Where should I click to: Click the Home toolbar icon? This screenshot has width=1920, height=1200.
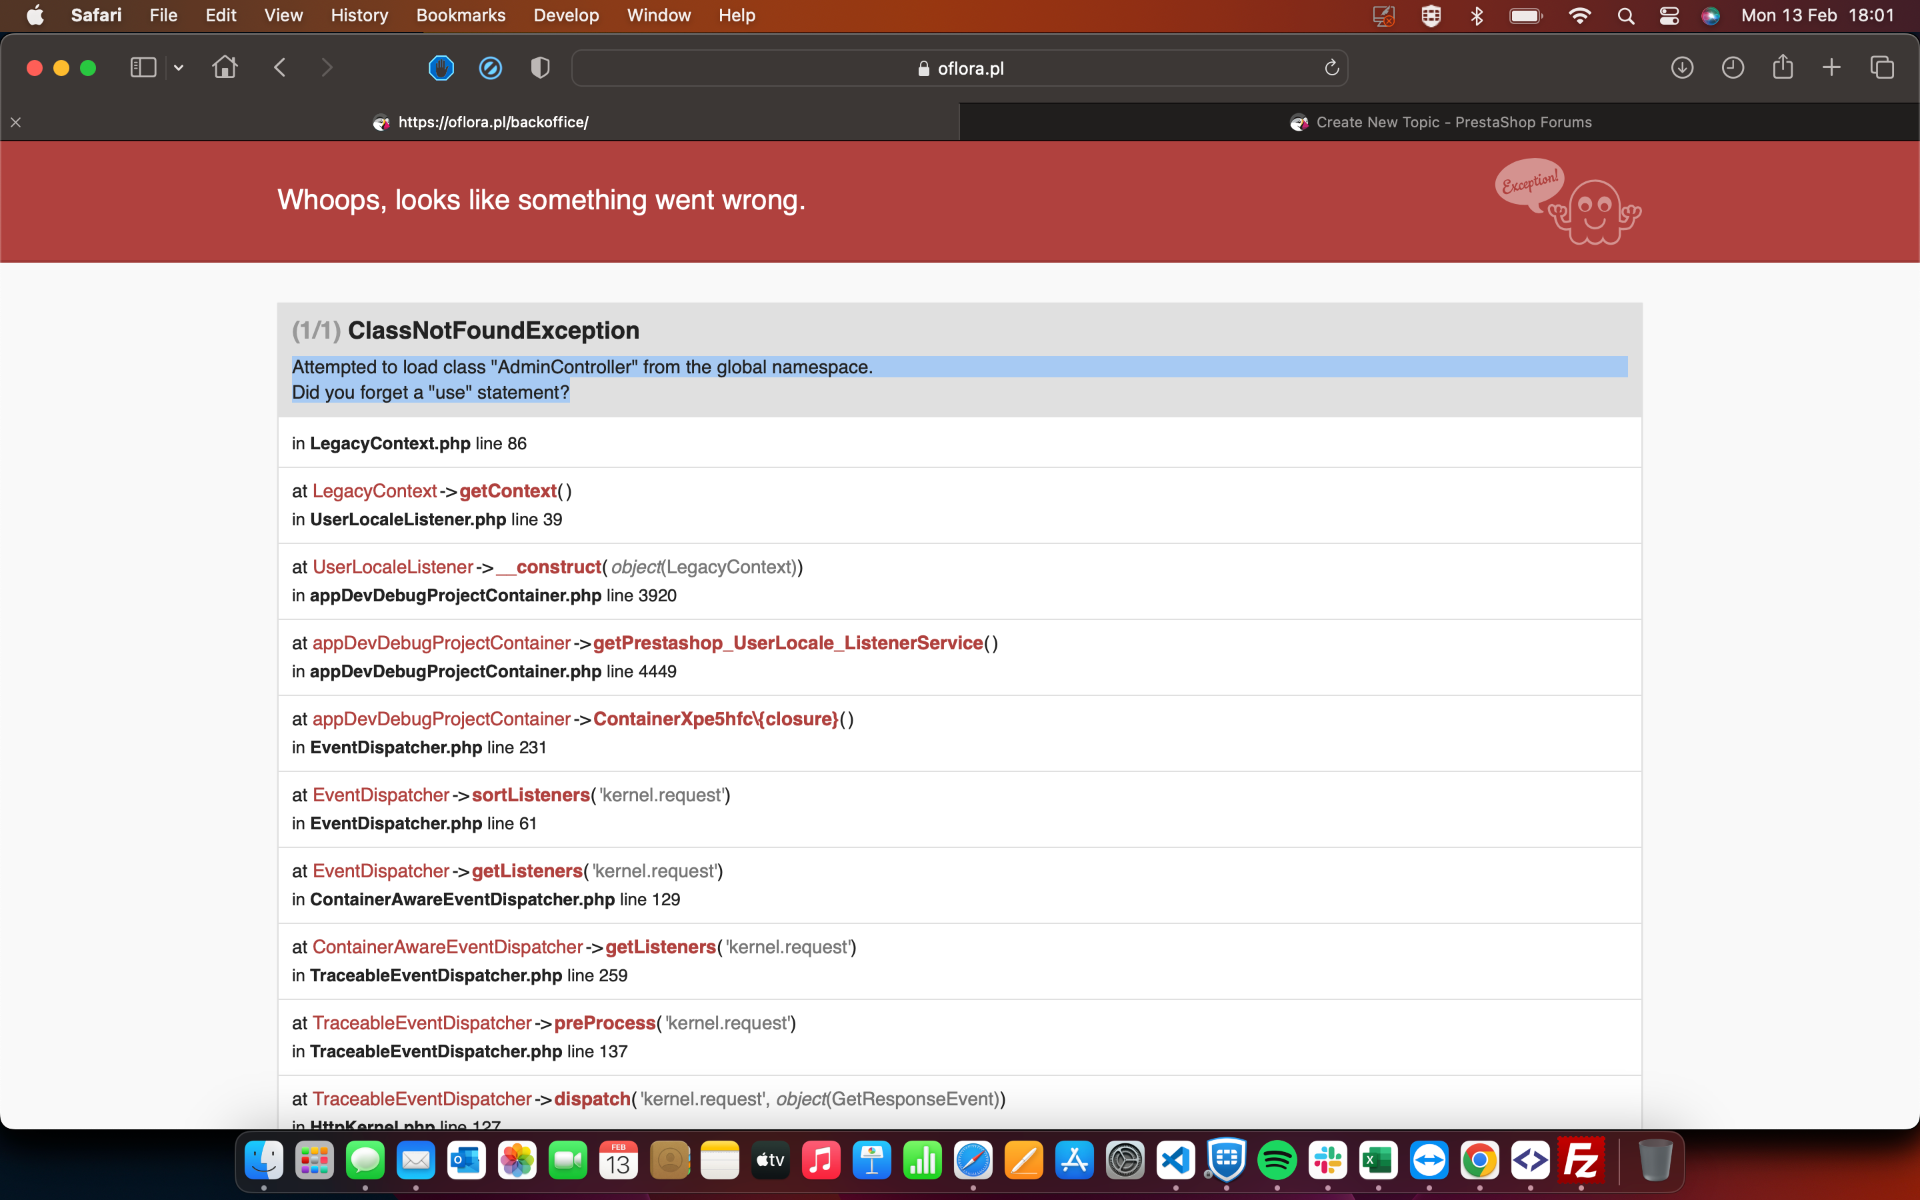225,68
